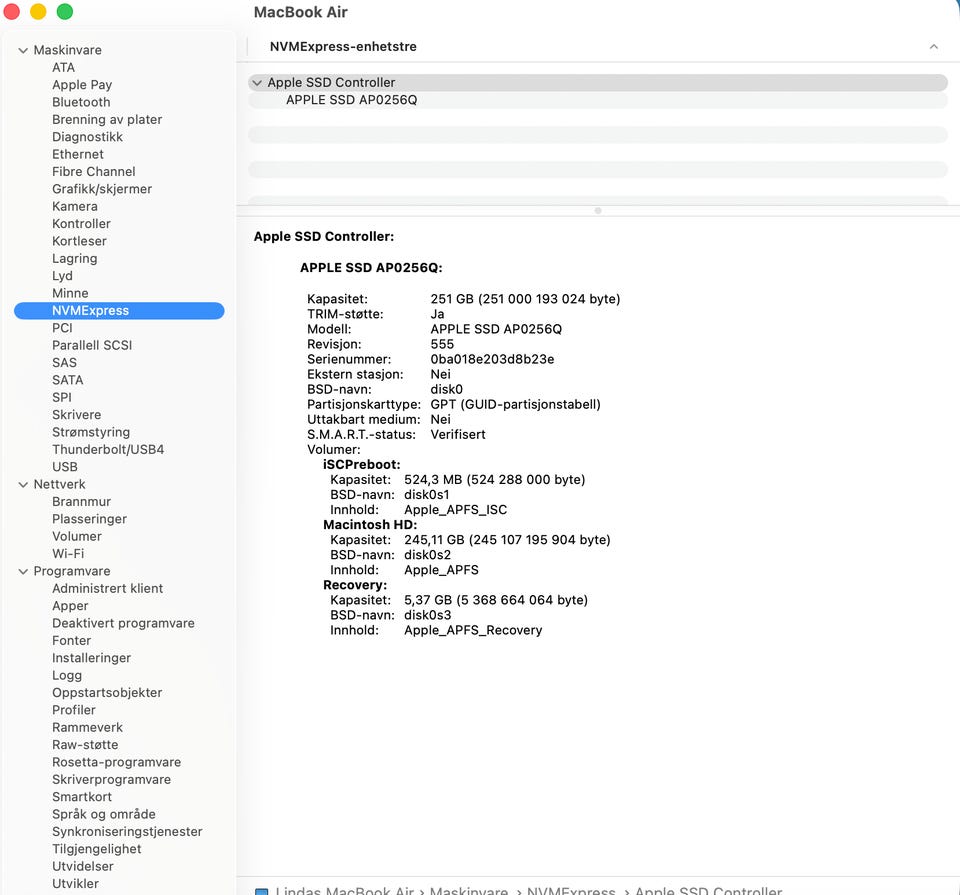The height and width of the screenshot is (895, 960).
Task: Open USB in the sidebar
Action: pos(64,467)
